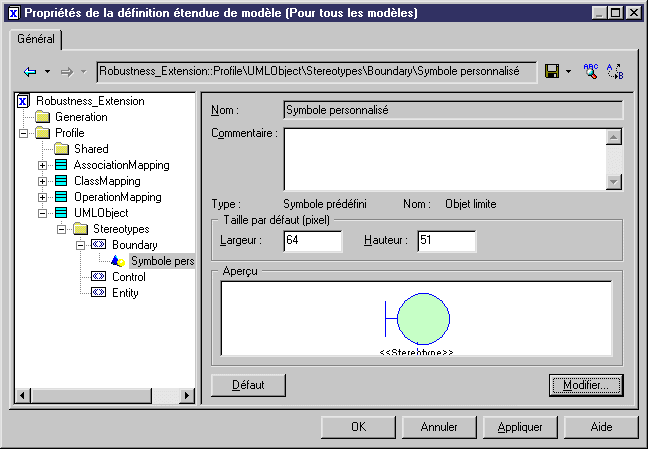This screenshot has width=648, height=449.
Task: Click the Stereotypes folder icon
Action: [x=80, y=229]
